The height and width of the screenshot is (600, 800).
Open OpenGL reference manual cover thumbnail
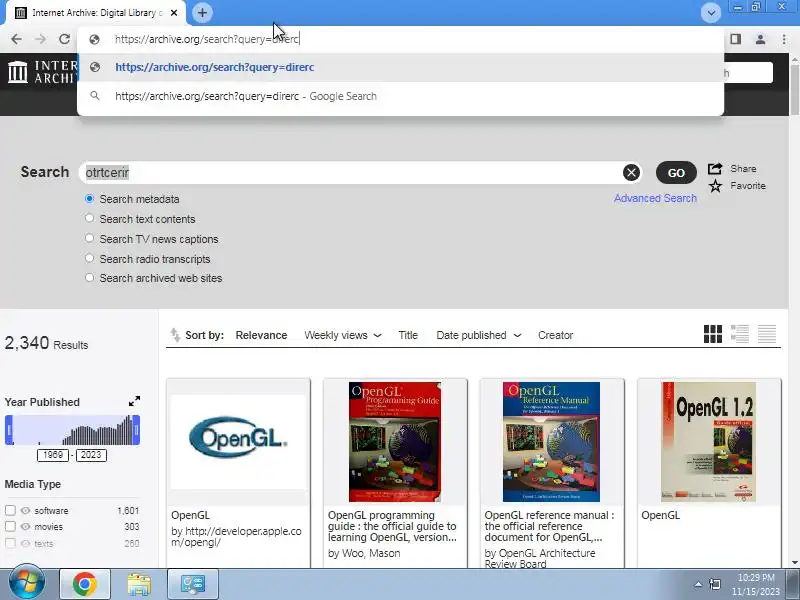coord(552,442)
